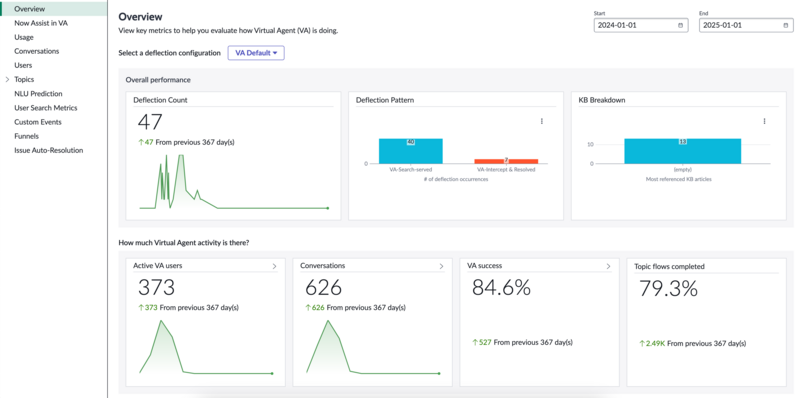Open the Active VA users details arrow
Viewport: 800px width, 398px height.
point(274,266)
